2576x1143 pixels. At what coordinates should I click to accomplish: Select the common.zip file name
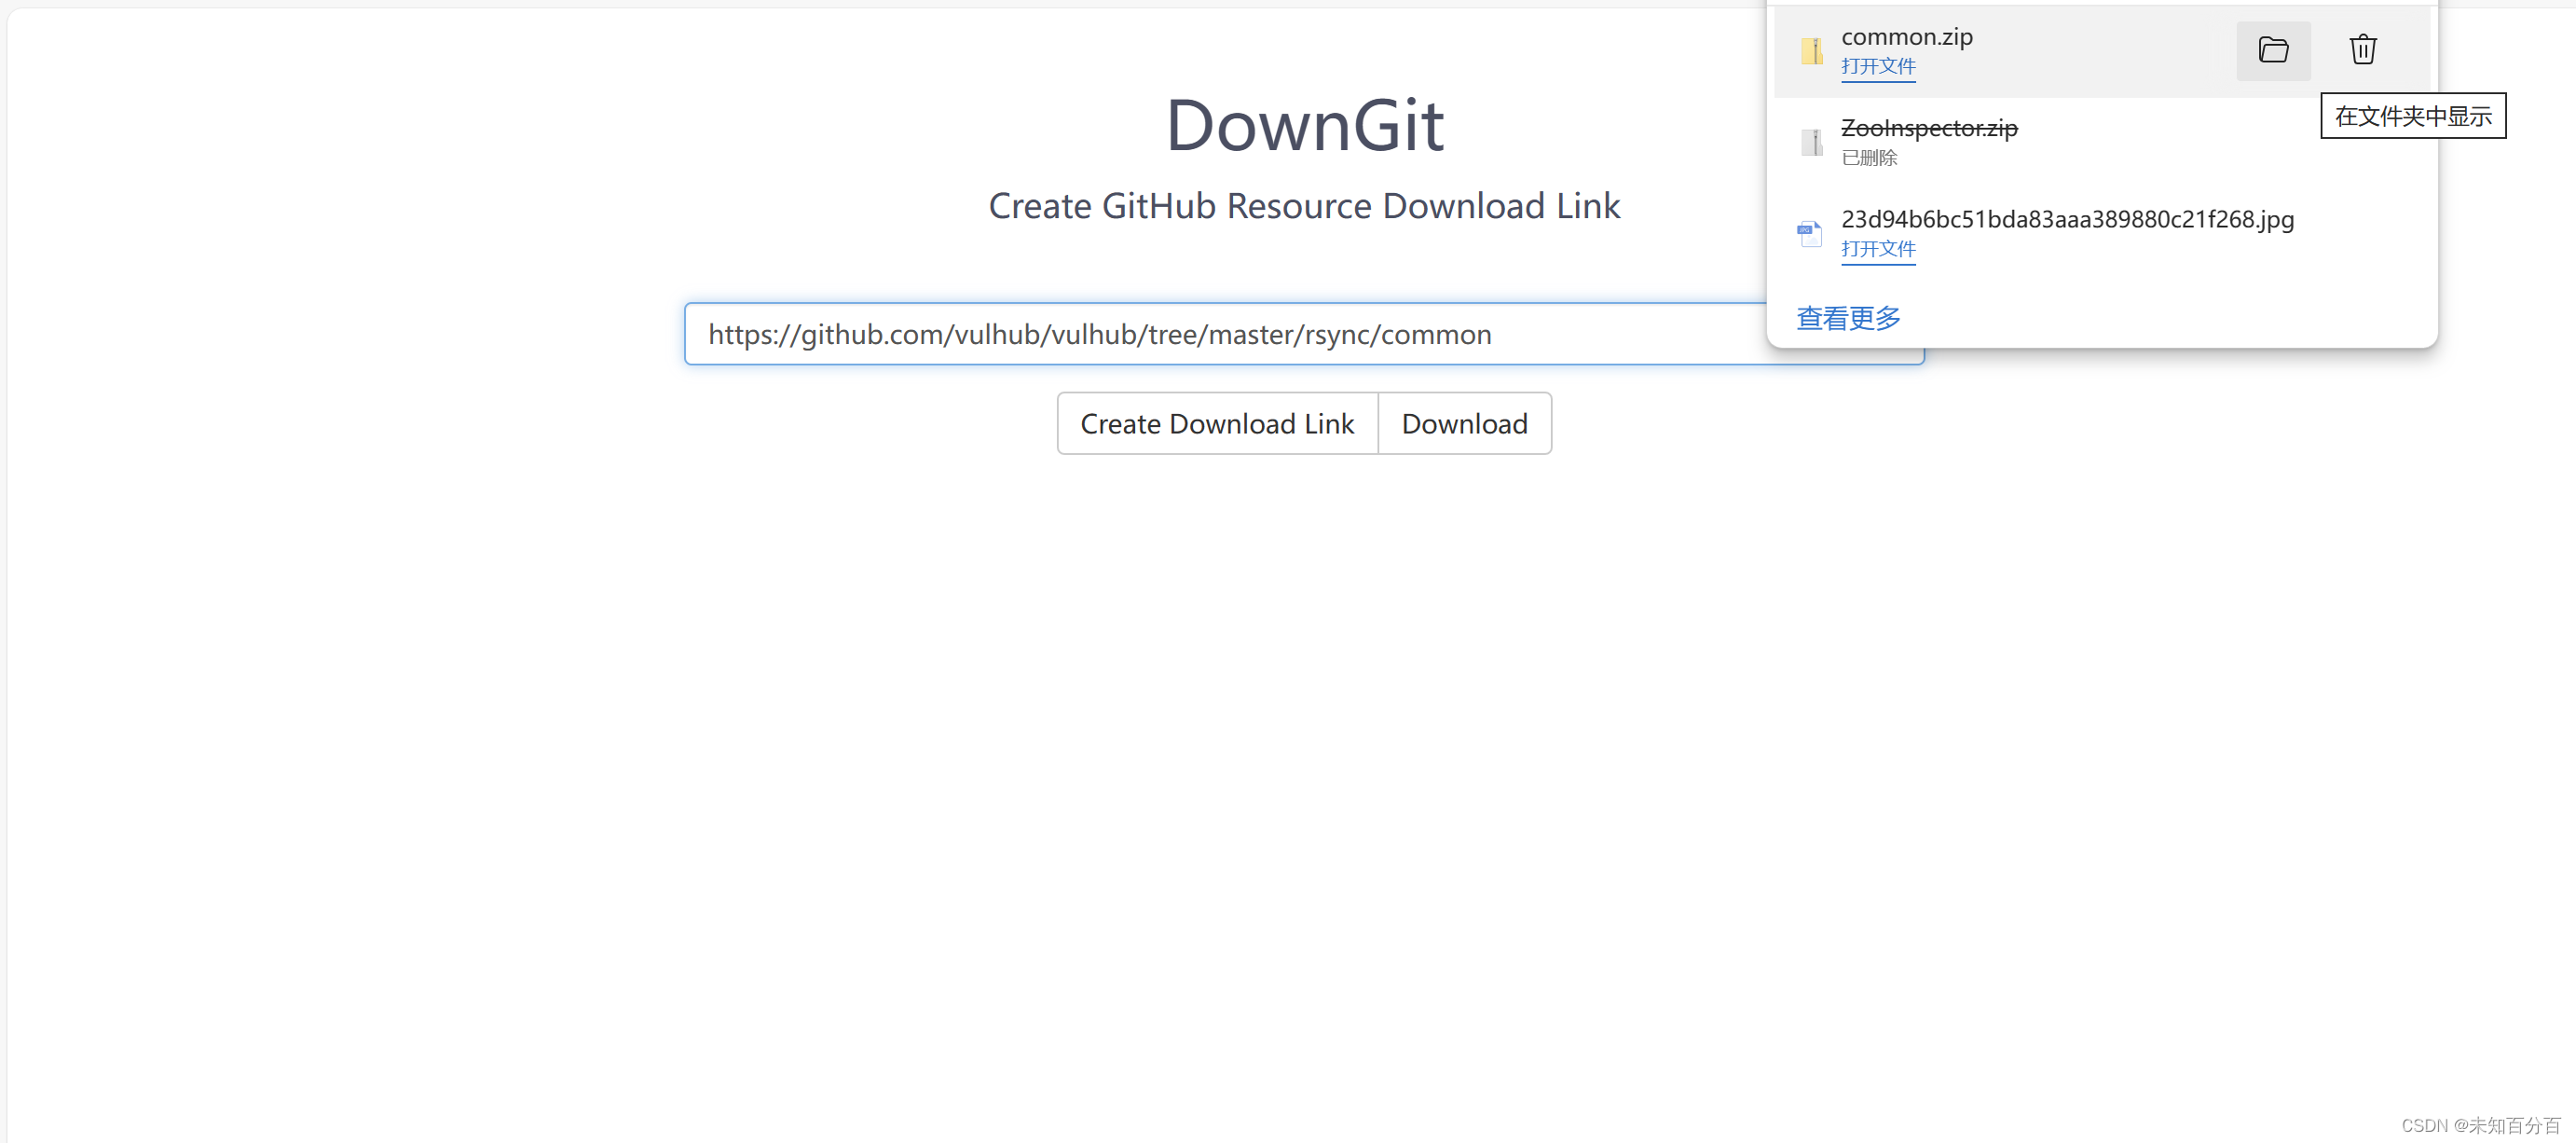1906,37
